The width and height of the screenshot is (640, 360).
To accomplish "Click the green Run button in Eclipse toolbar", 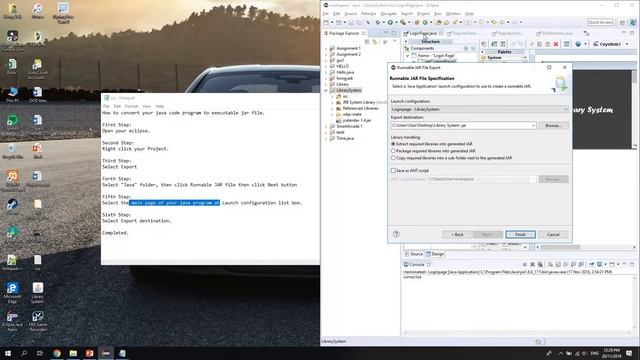I will pyautogui.click(x=390, y=22).
